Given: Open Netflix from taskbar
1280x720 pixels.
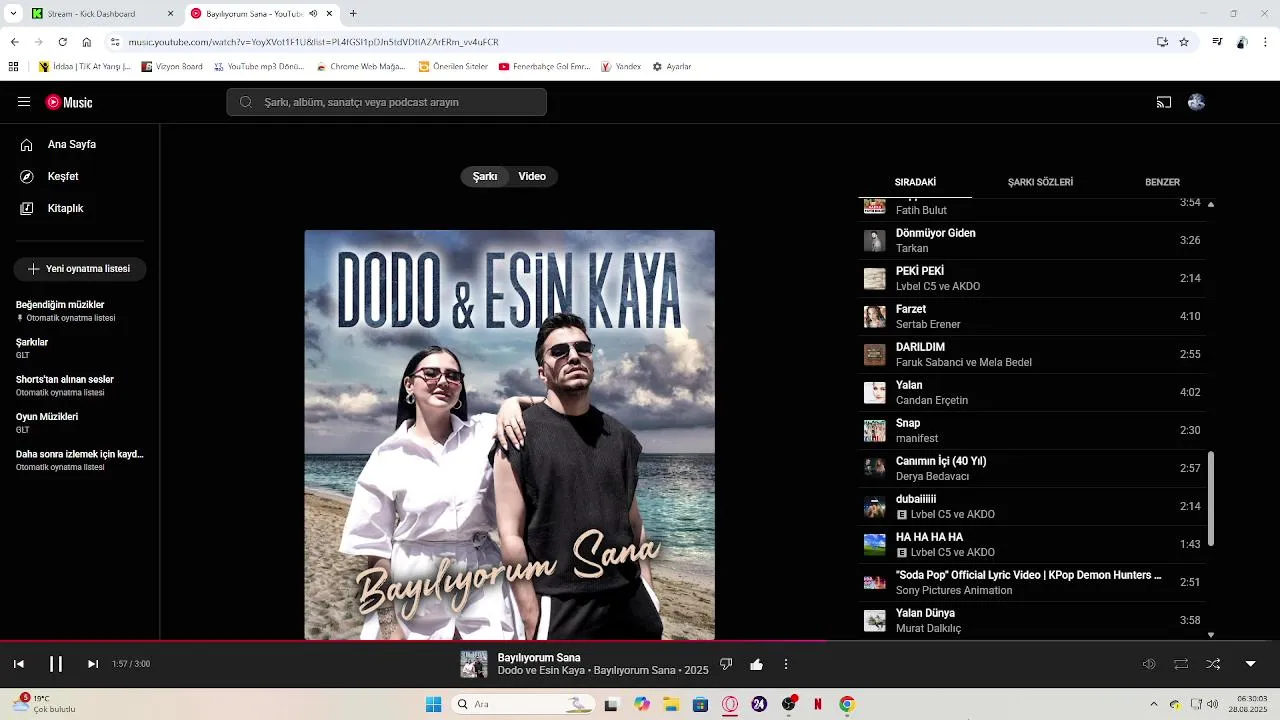Looking at the screenshot, I should click(818, 704).
